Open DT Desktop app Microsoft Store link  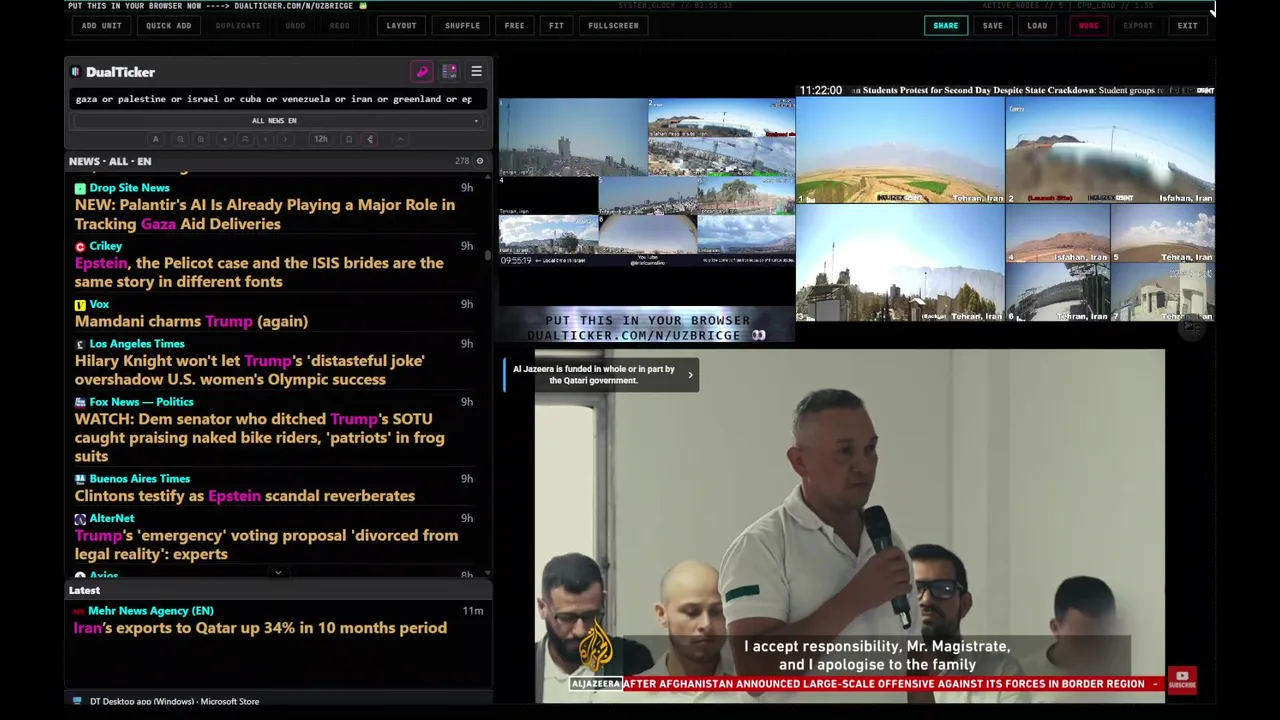click(174, 701)
